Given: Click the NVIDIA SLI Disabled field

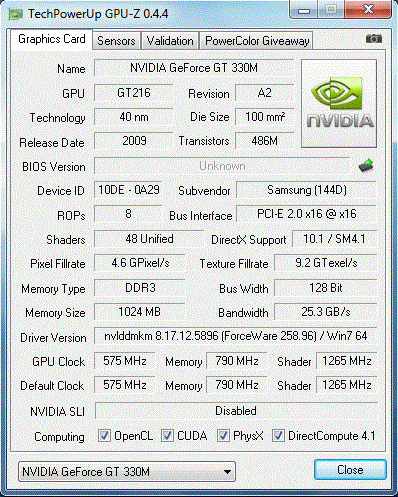Looking at the screenshot, I should pos(236,411).
